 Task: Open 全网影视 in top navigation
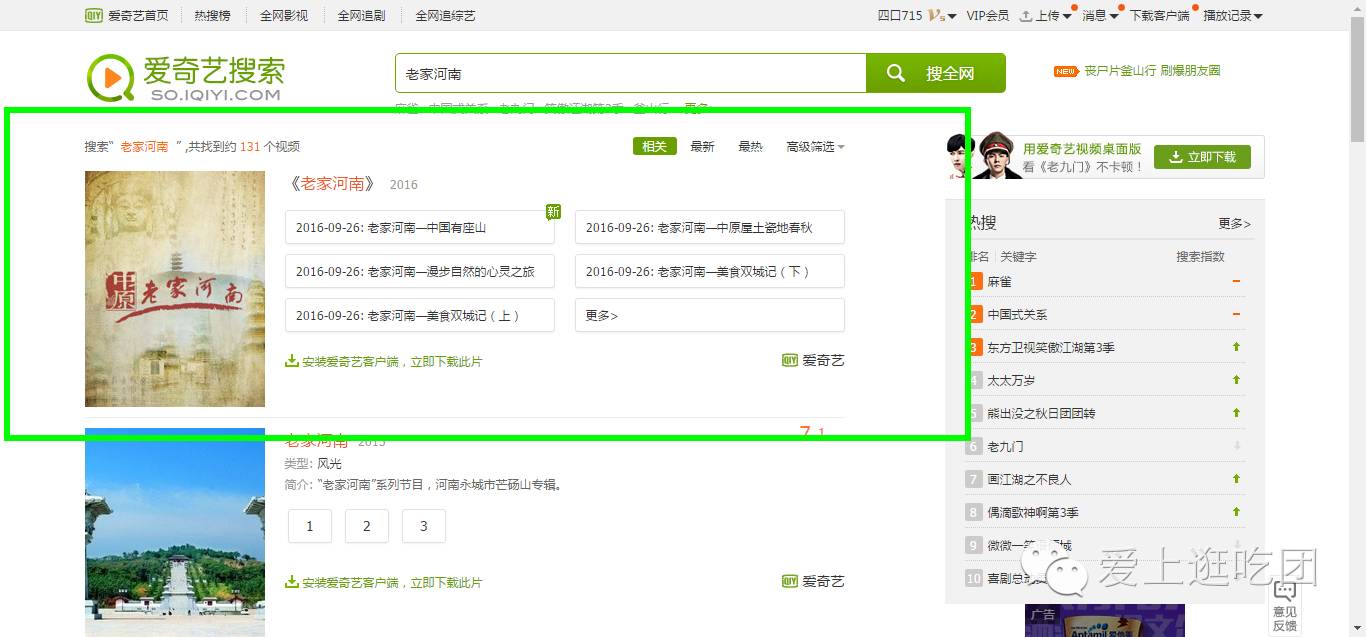point(284,15)
